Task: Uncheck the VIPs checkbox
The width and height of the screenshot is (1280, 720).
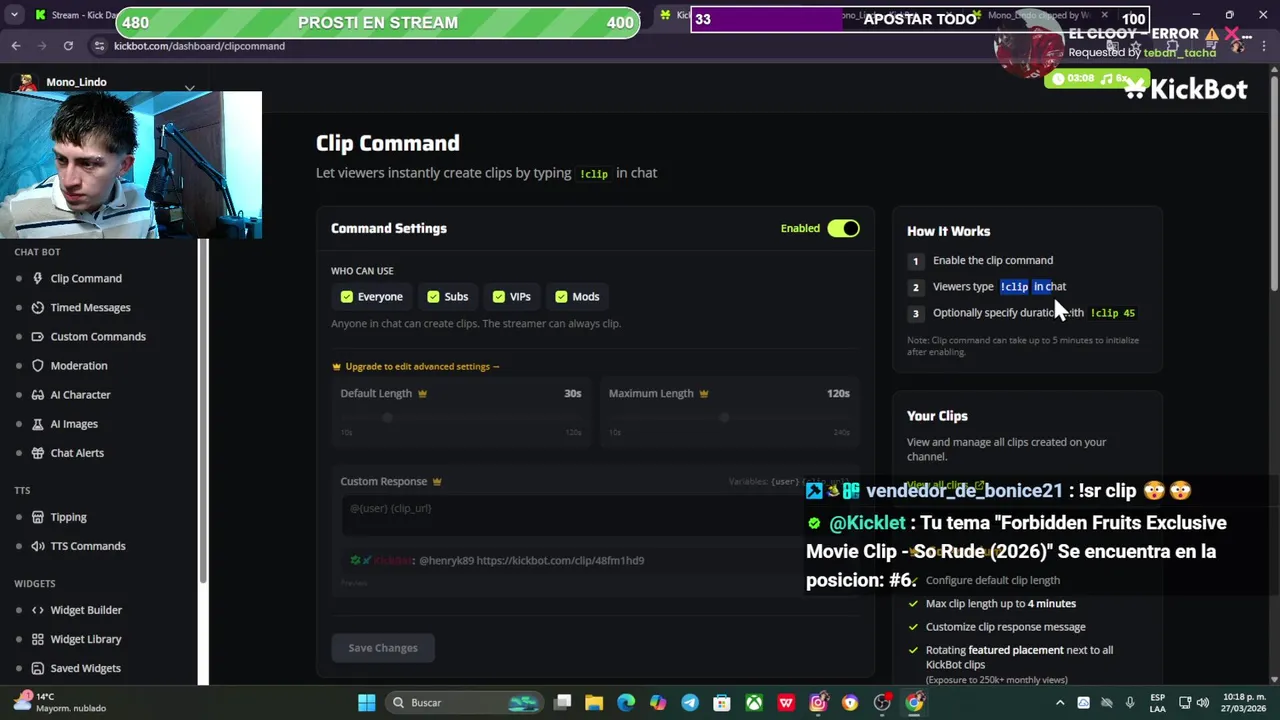Action: [x=498, y=296]
